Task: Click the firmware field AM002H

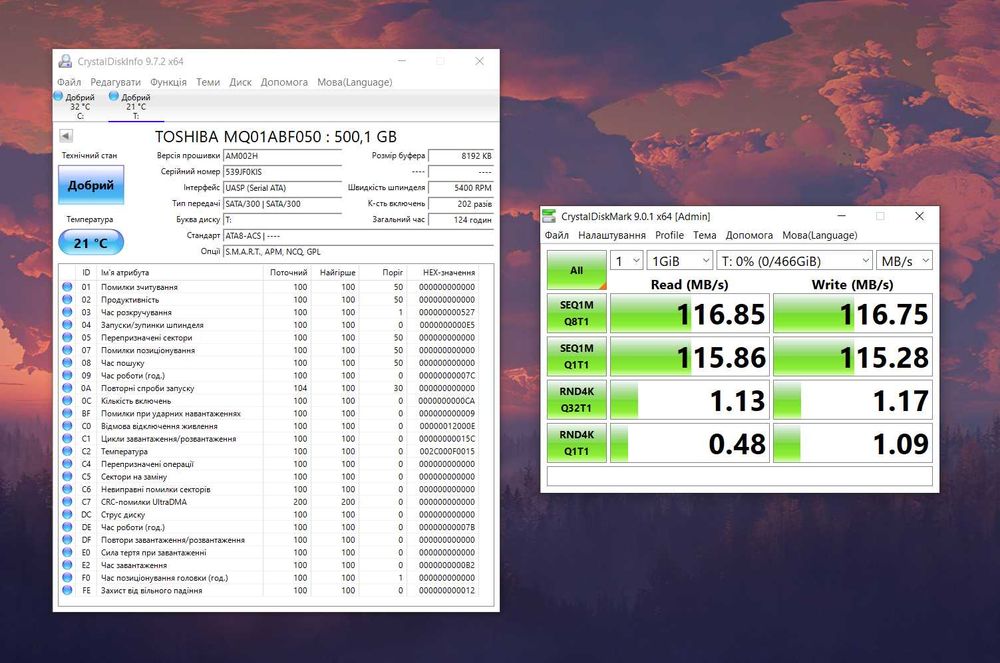Action: [283, 156]
